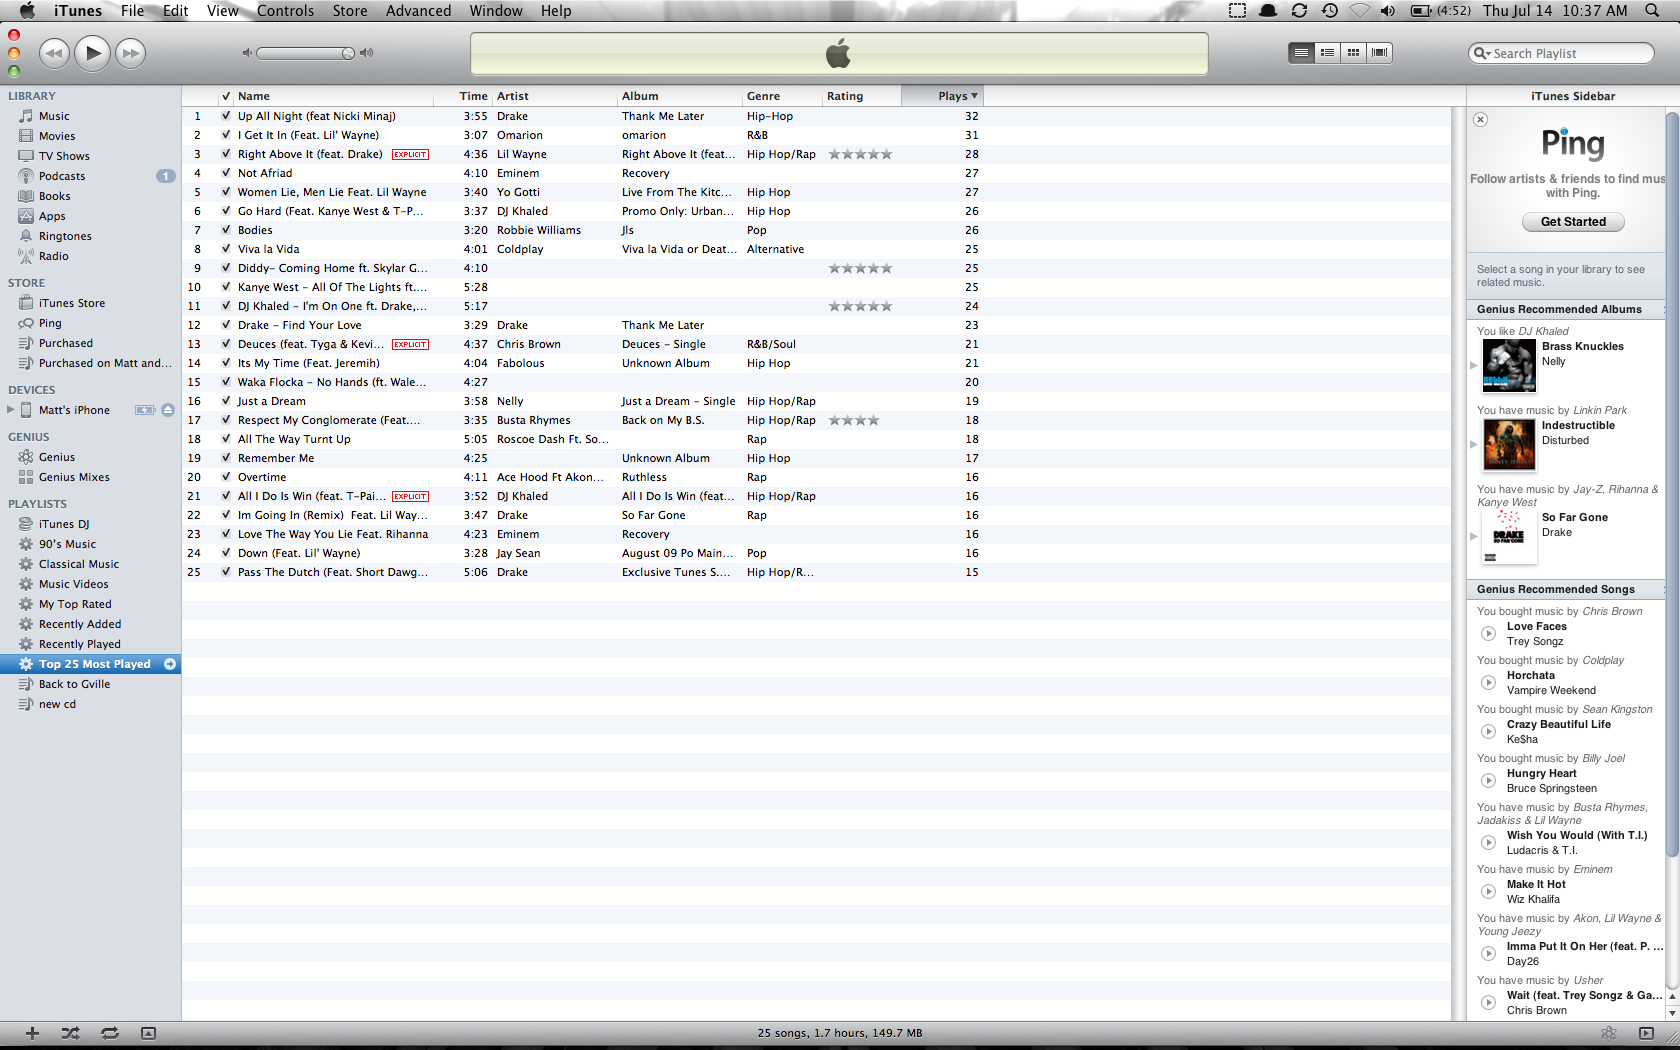Open Brass Knuckles album artwork thumbnail
This screenshot has width=1680, height=1050.
(x=1508, y=365)
